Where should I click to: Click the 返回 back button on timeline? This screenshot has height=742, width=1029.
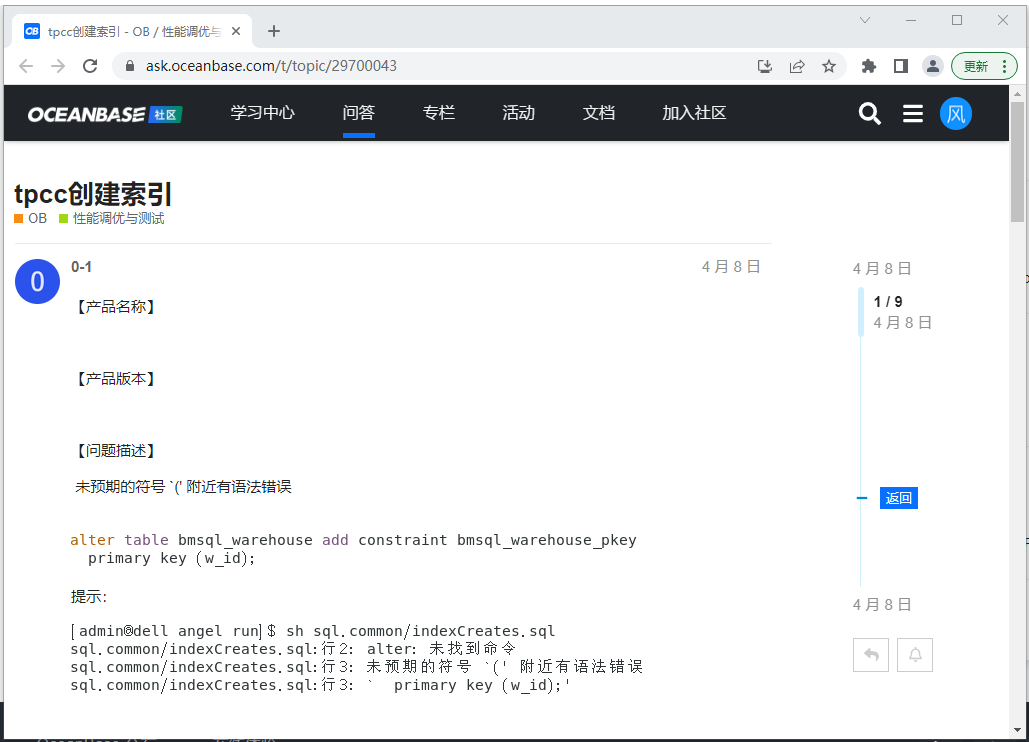pyautogui.click(x=898, y=498)
